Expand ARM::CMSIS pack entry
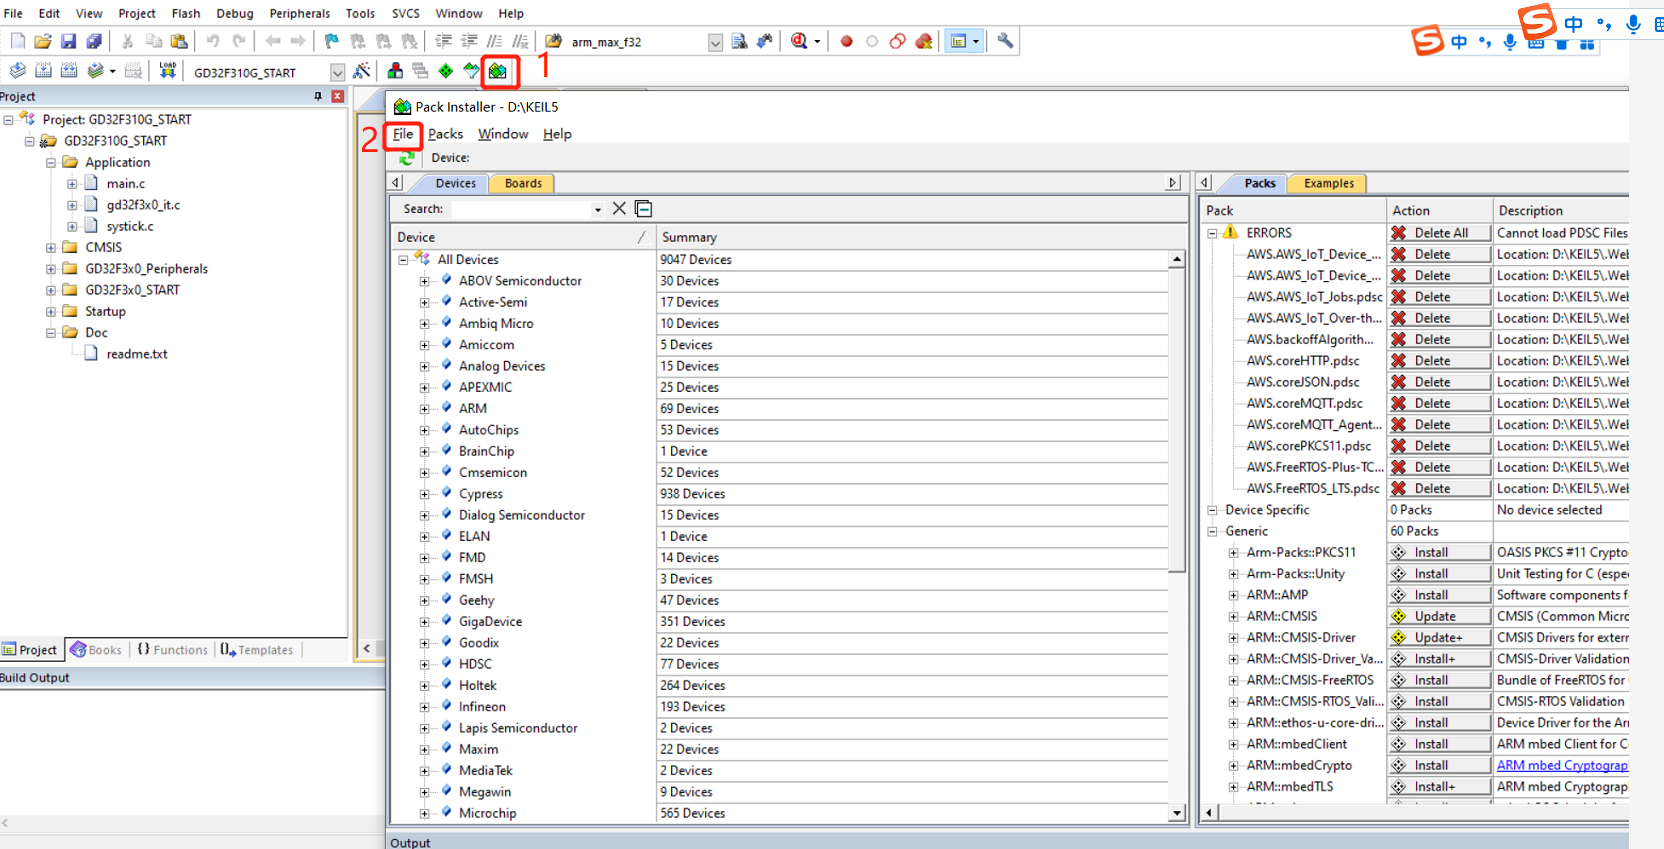 tap(1234, 616)
